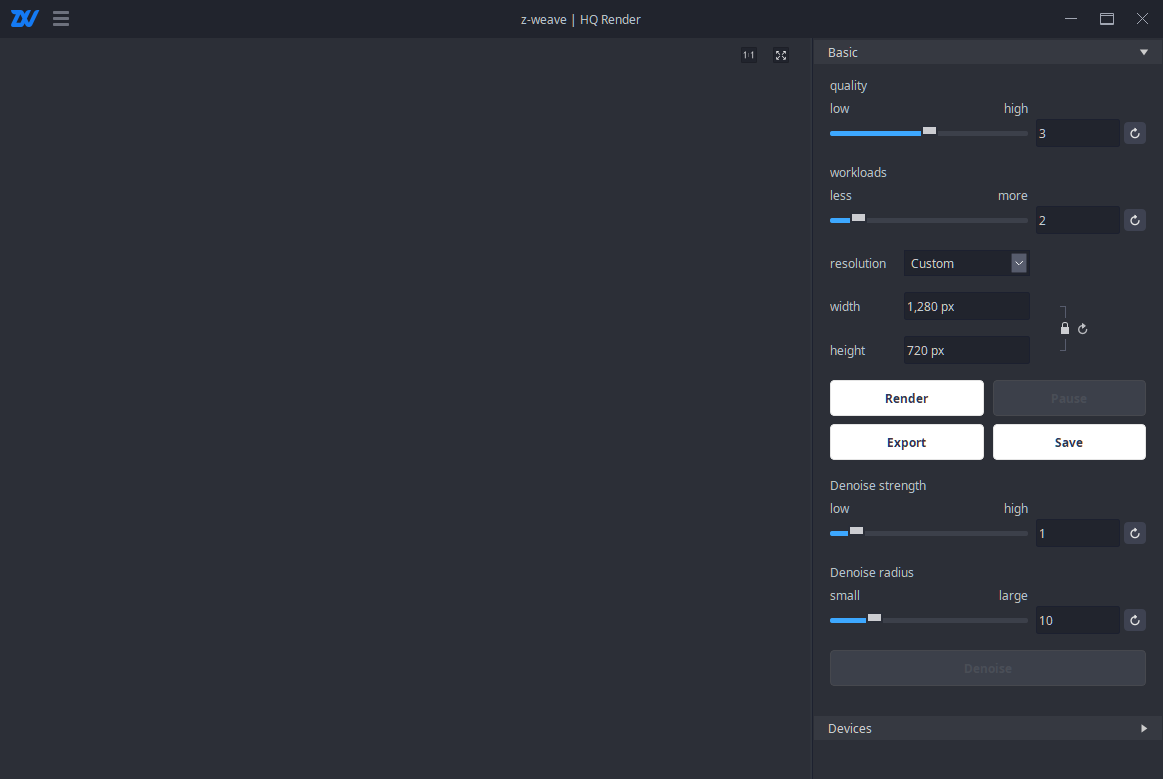The image size is (1163, 779).
Task: Collapse the Basic section
Action: [x=987, y=52]
